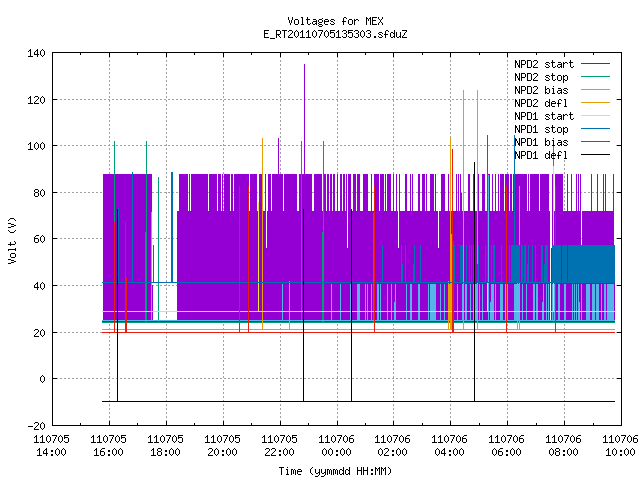Click the tallest purple spike near 135 V
The image size is (640, 480).
pos(304,118)
